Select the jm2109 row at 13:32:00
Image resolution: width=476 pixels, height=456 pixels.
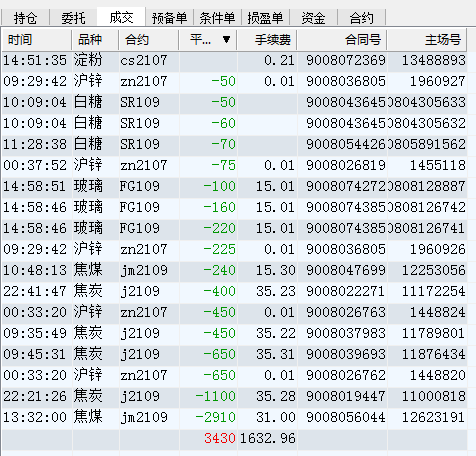pos(234,417)
